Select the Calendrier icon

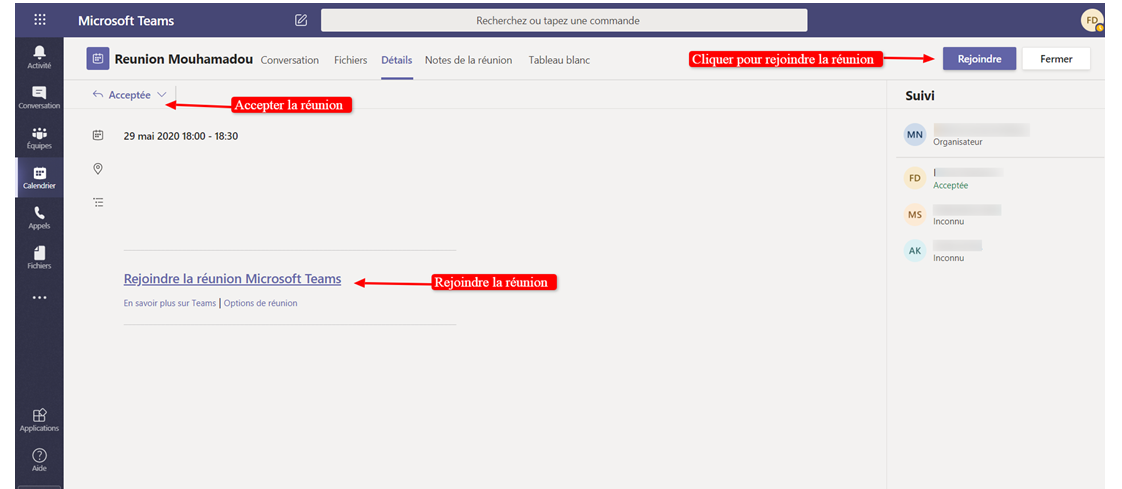point(40,177)
